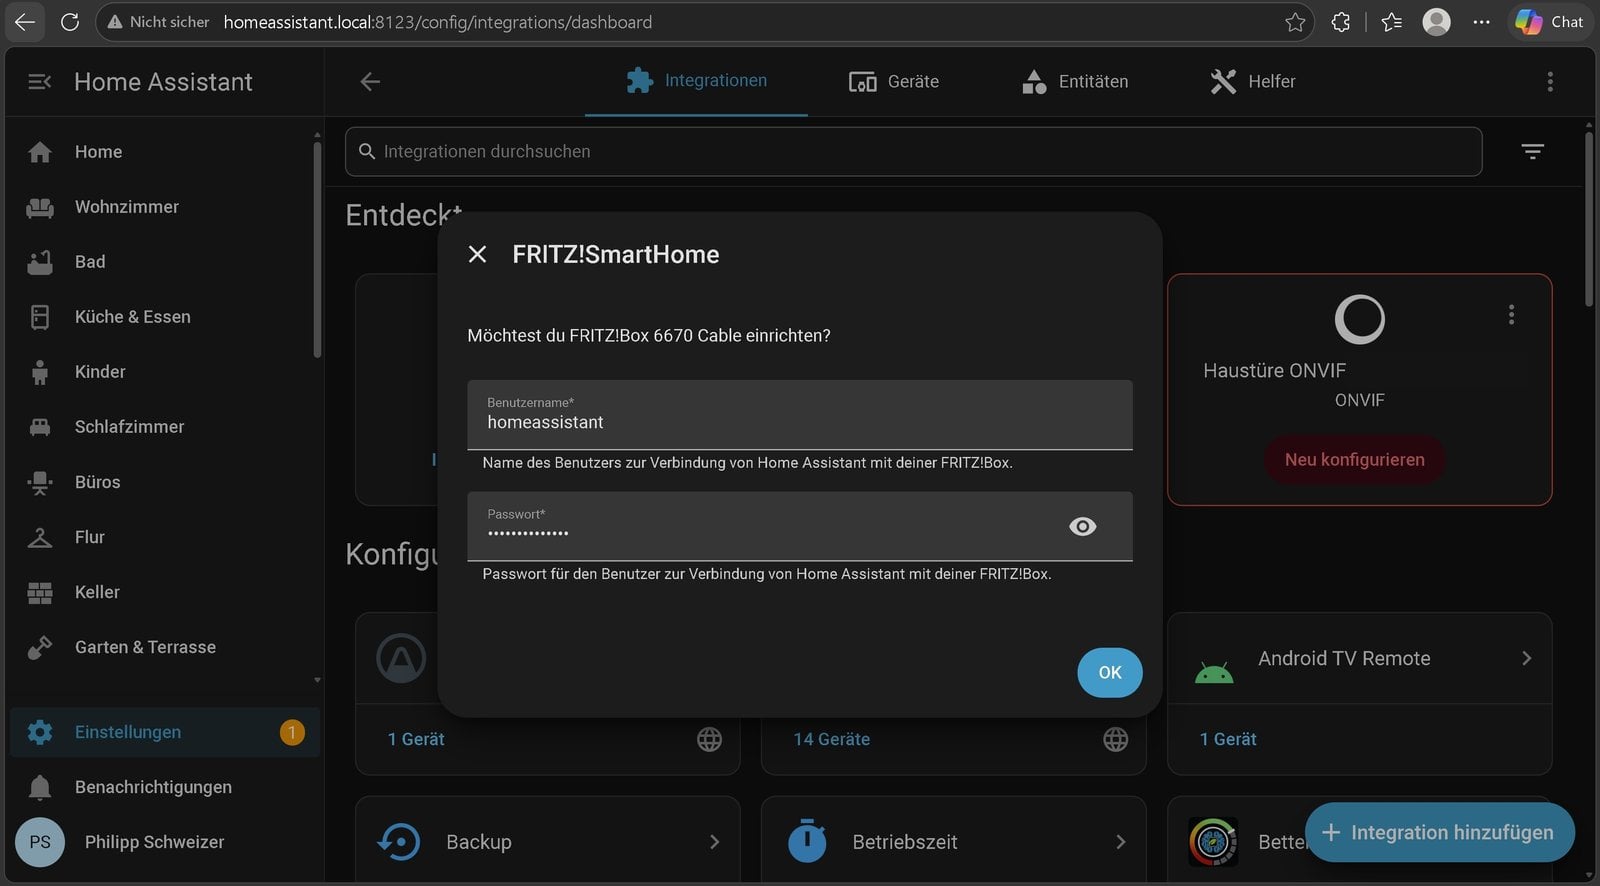Open Einstellungen in the sidebar

coord(165,732)
